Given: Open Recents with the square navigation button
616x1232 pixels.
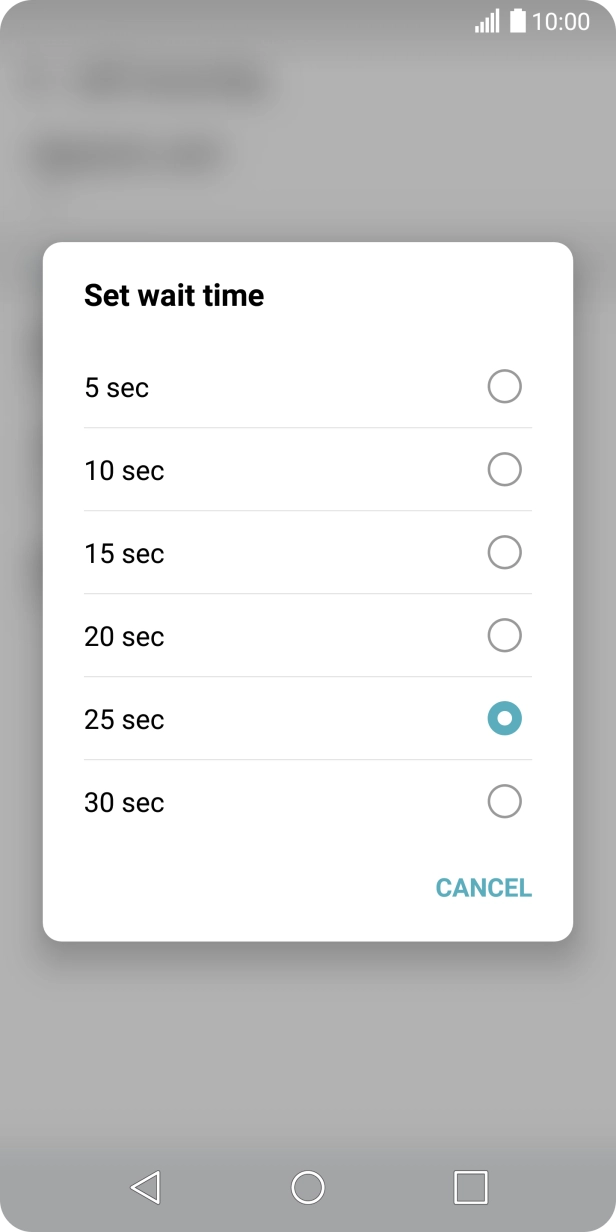Looking at the screenshot, I should 469,1190.
